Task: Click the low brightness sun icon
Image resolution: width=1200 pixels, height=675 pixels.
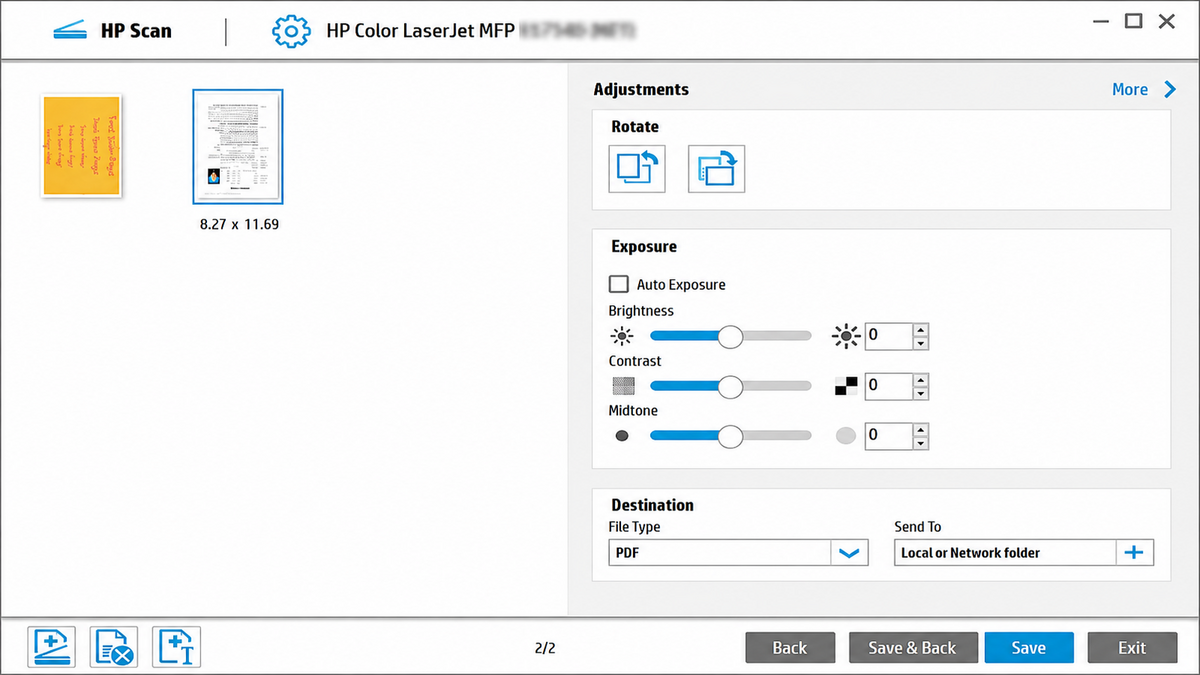Action: pos(622,336)
